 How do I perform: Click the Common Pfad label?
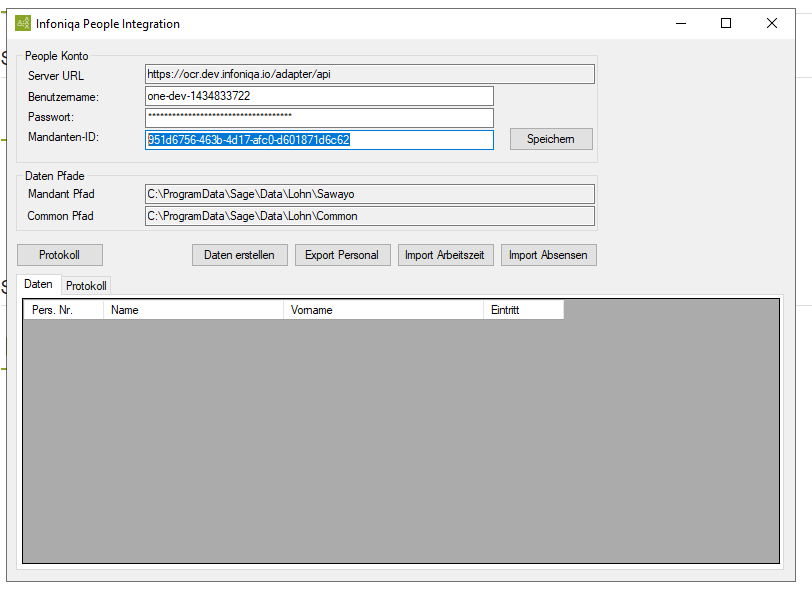click(61, 216)
